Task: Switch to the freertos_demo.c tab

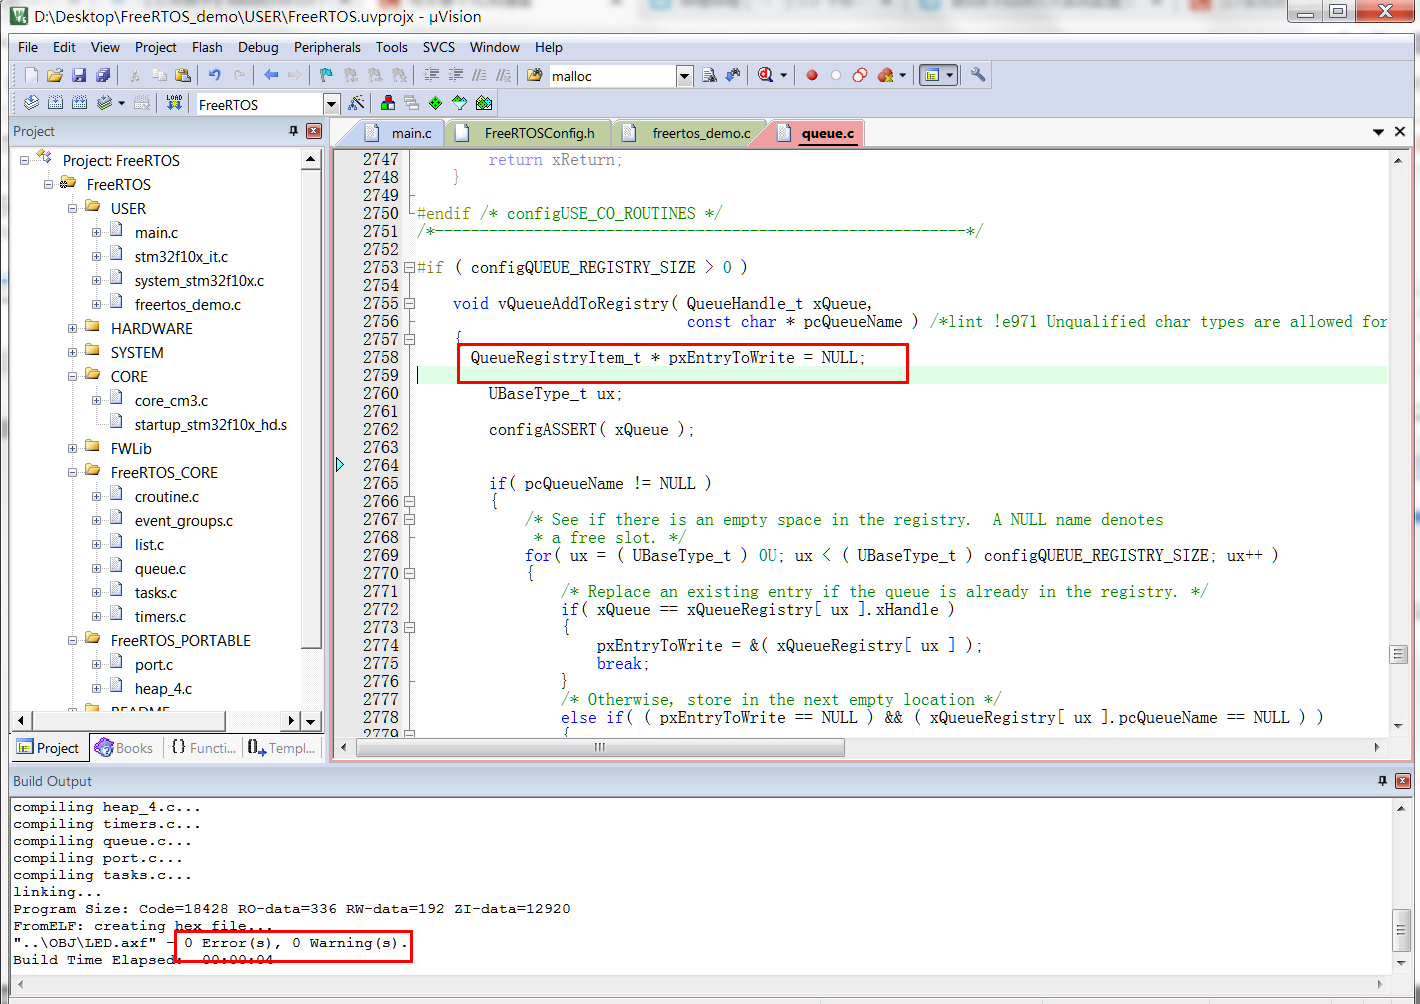Action: pos(690,133)
